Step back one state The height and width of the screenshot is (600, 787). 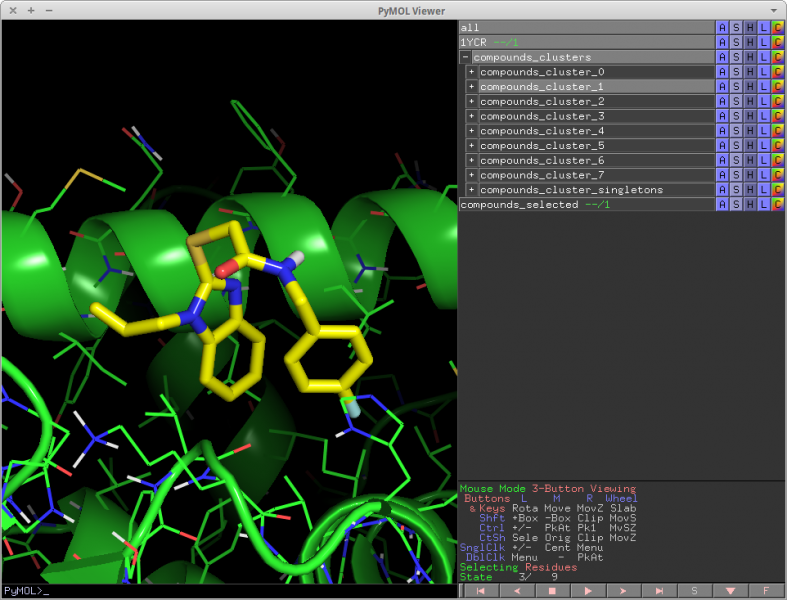(516, 591)
